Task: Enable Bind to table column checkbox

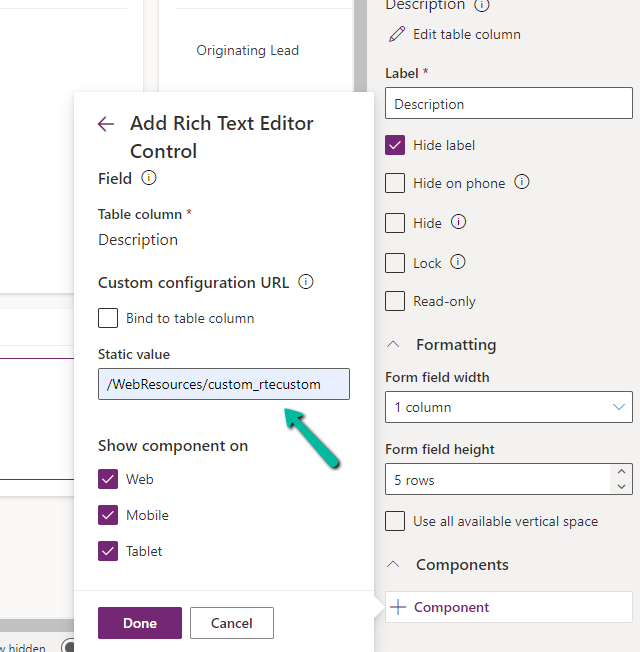Action: 108,318
